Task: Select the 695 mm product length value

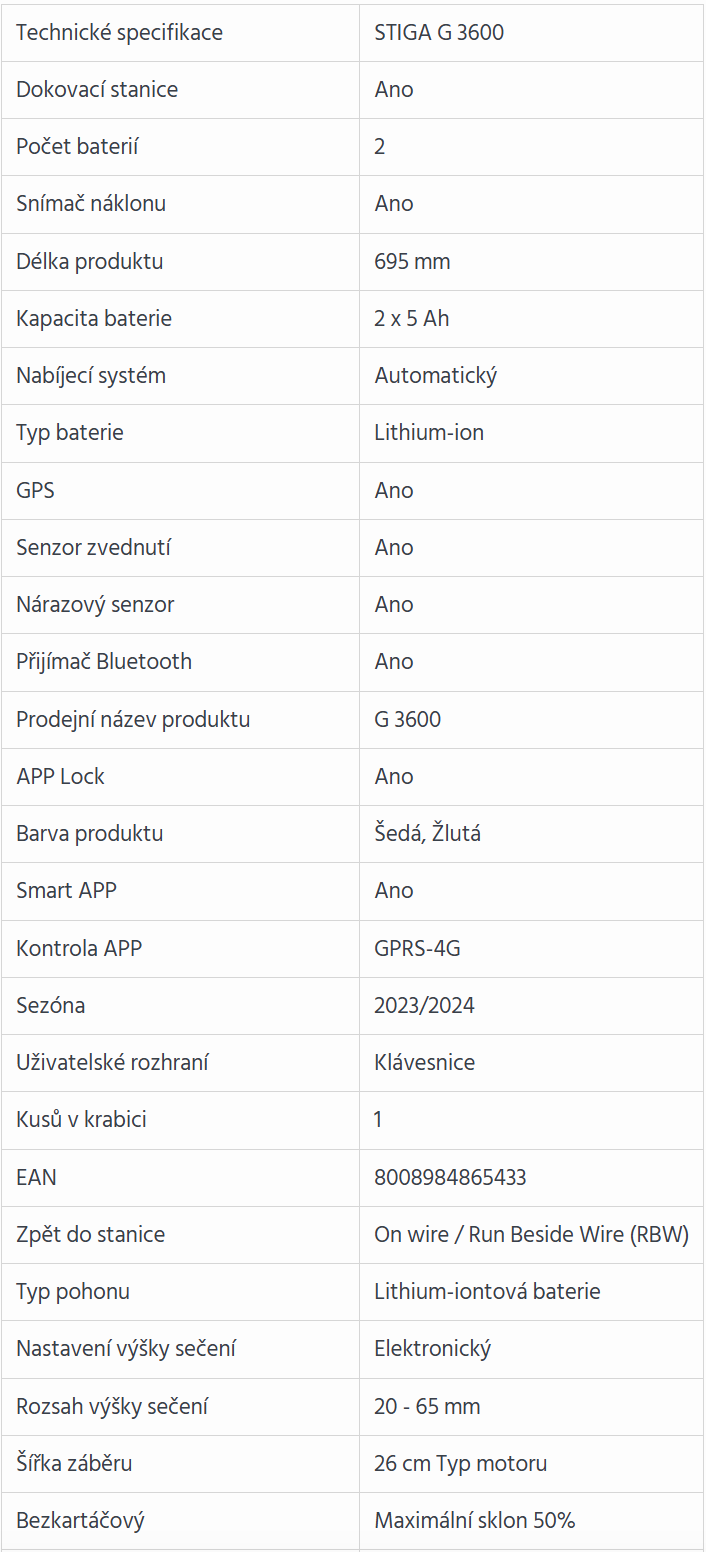Action: (x=412, y=261)
